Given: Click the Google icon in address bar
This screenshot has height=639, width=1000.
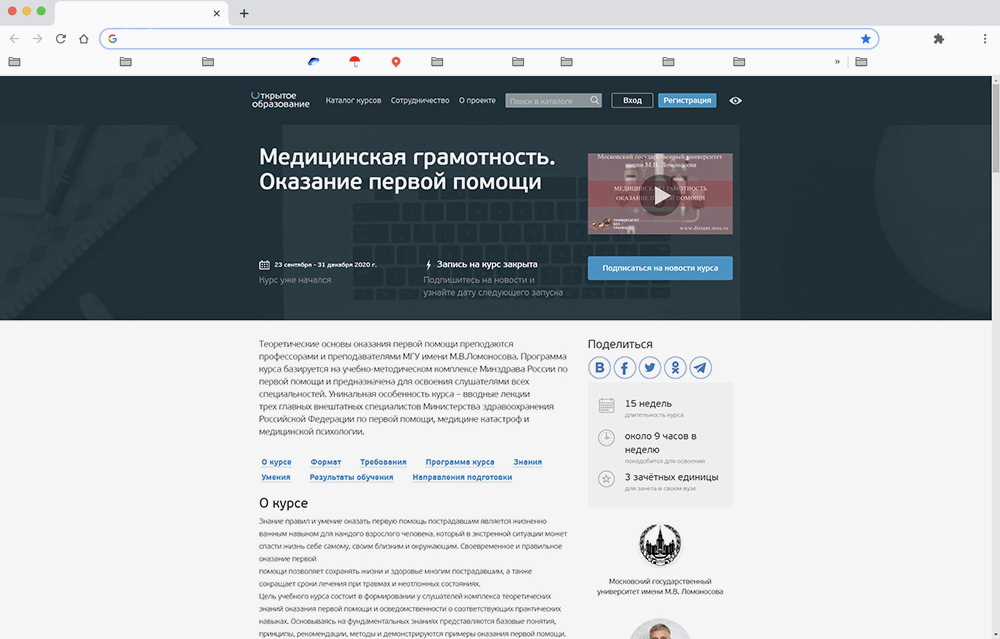Looking at the screenshot, I should tap(112, 39).
